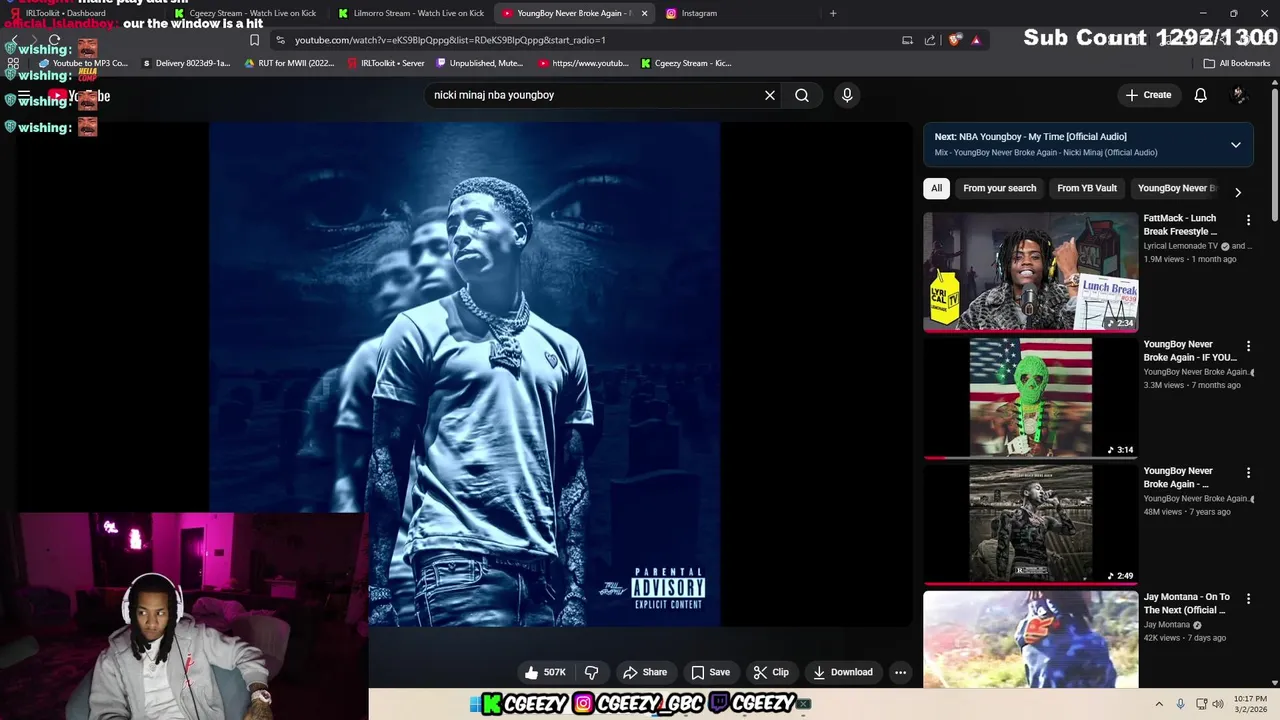
Task: Open Cgeezy Stream - Kic... bookmark
Action: (x=686, y=63)
